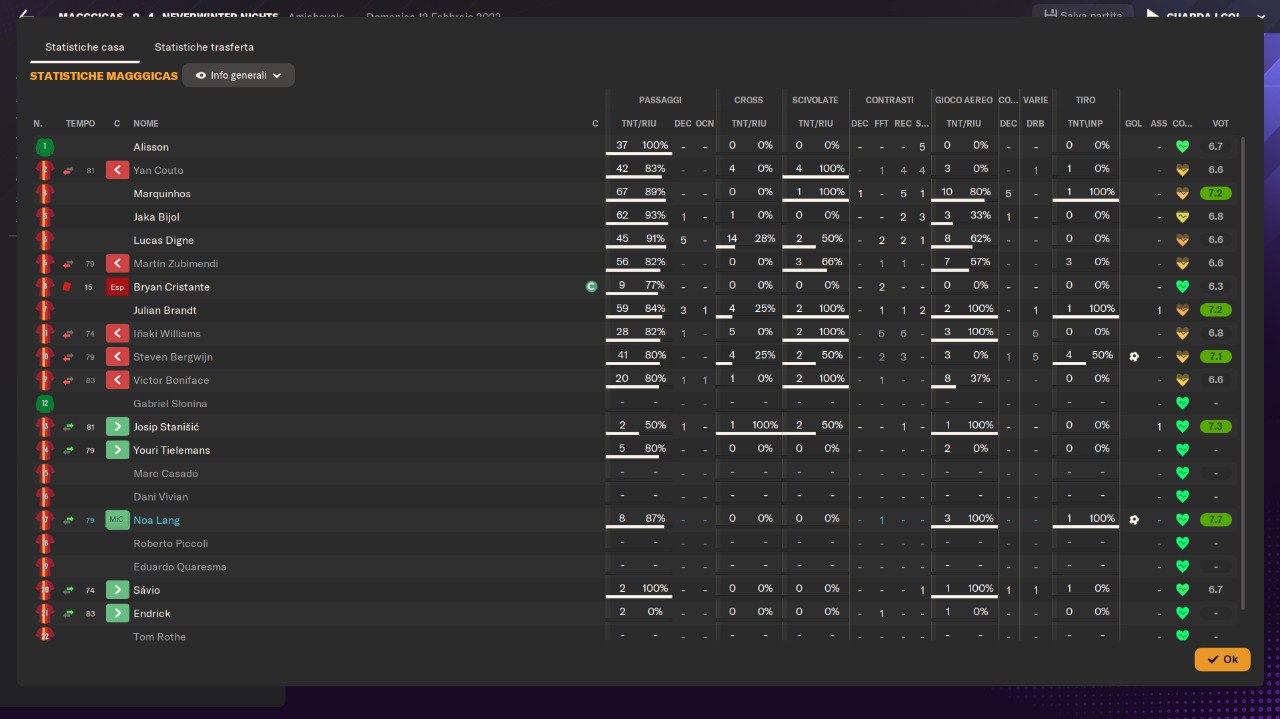Click the green condition heart in Alisson's row

pos(1182,147)
